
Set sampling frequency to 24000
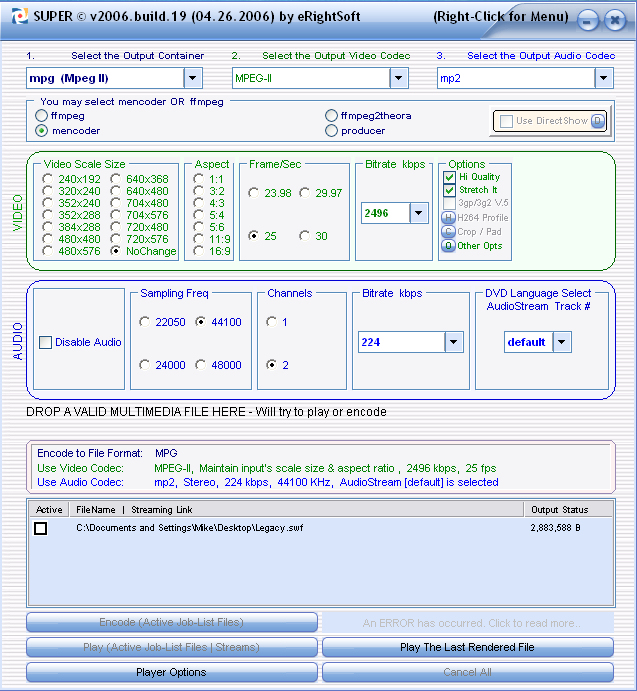pyautogui.click(x=145, y=365)
